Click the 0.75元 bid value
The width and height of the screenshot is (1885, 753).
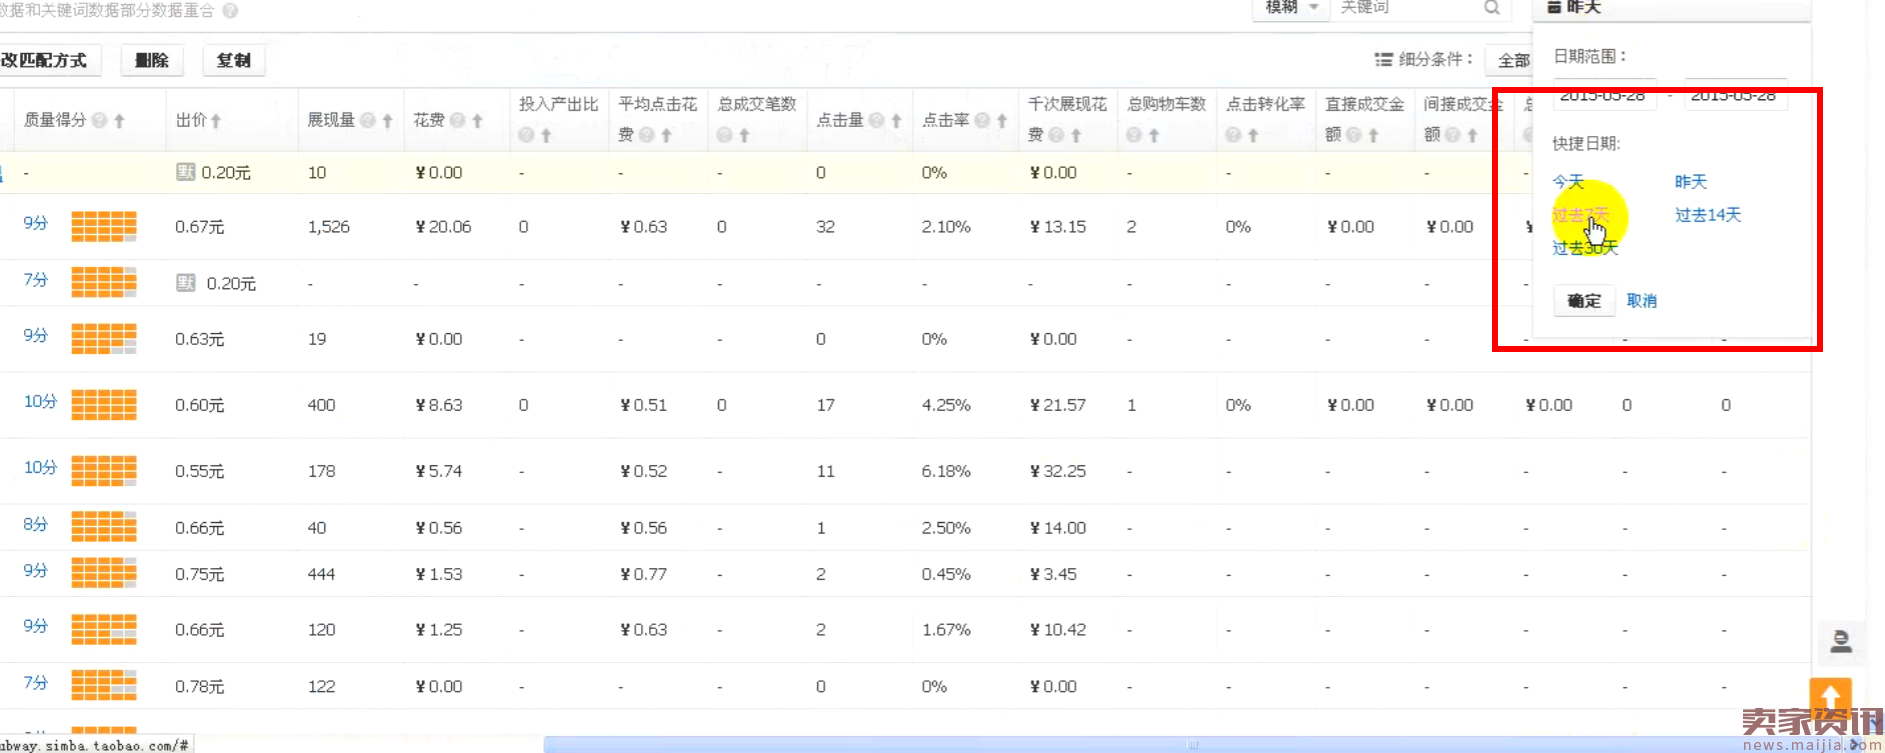pyautogui.click(x=200, y=574)
